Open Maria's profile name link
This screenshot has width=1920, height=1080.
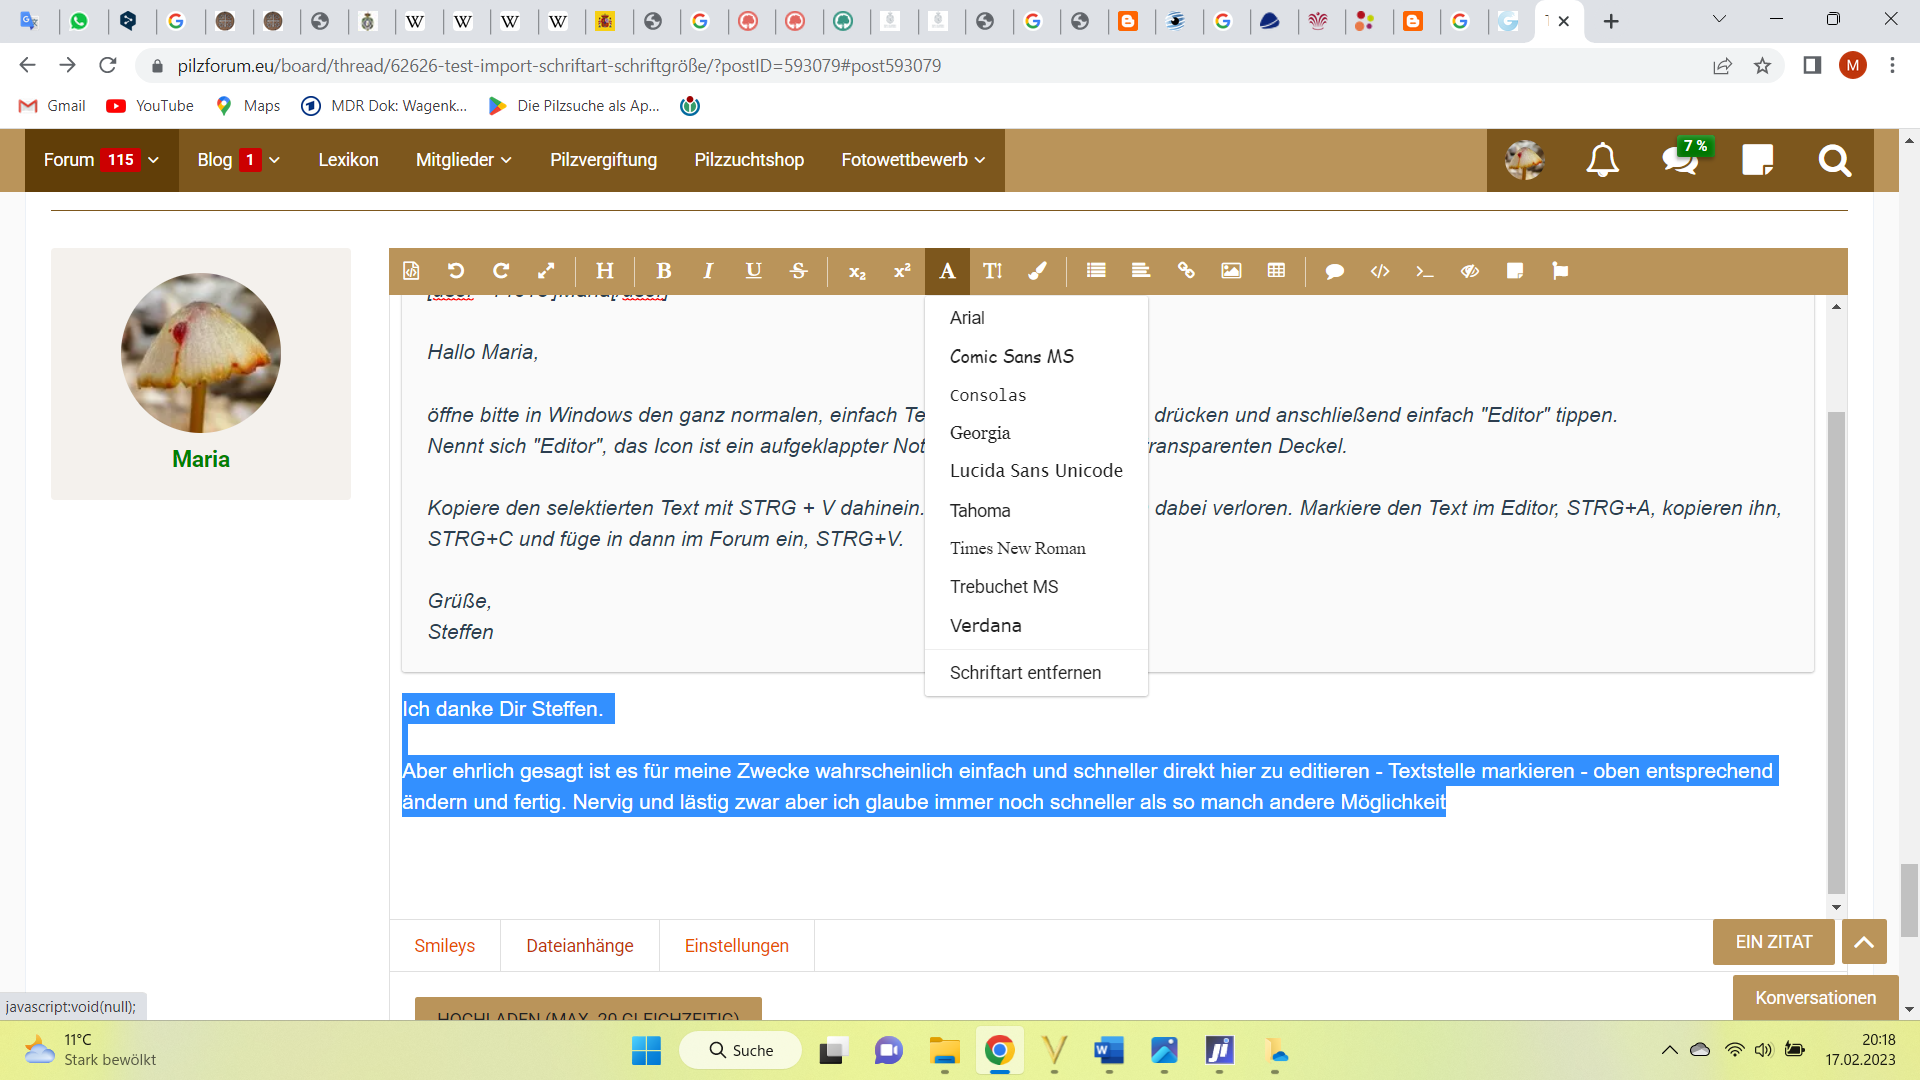coord(201,459)
